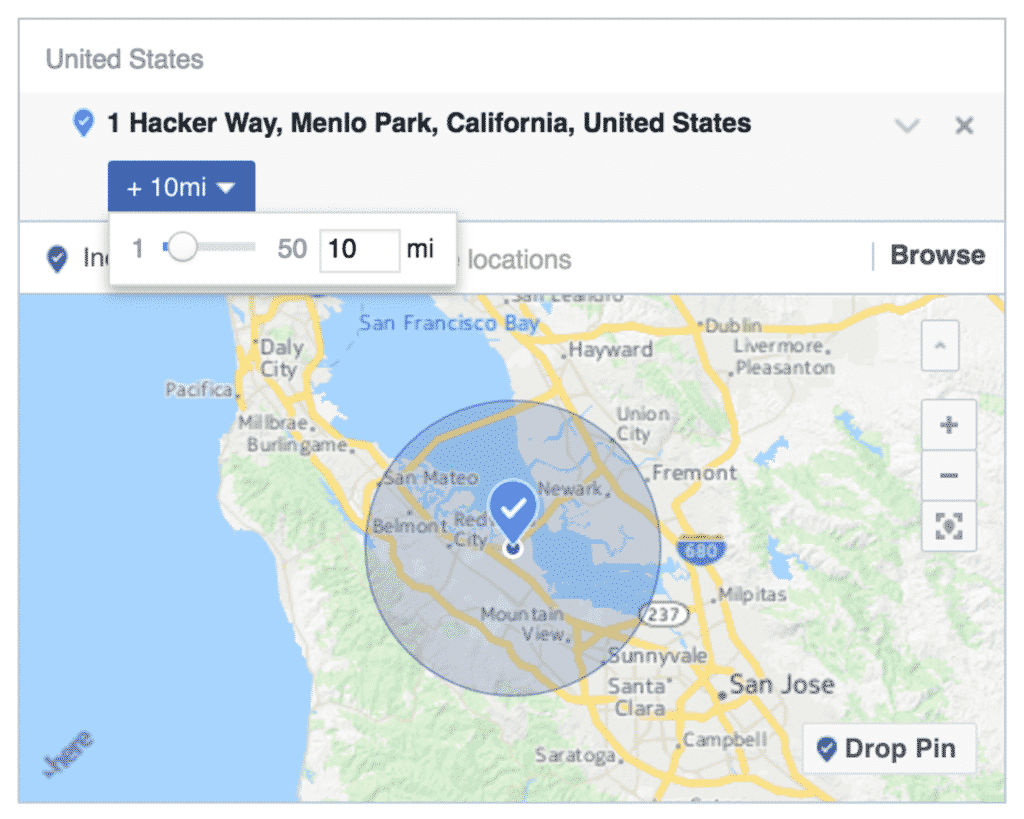Expand the chevron next to Hacker Way address
The image size is (1024, 819).
(x=906, y=125)
